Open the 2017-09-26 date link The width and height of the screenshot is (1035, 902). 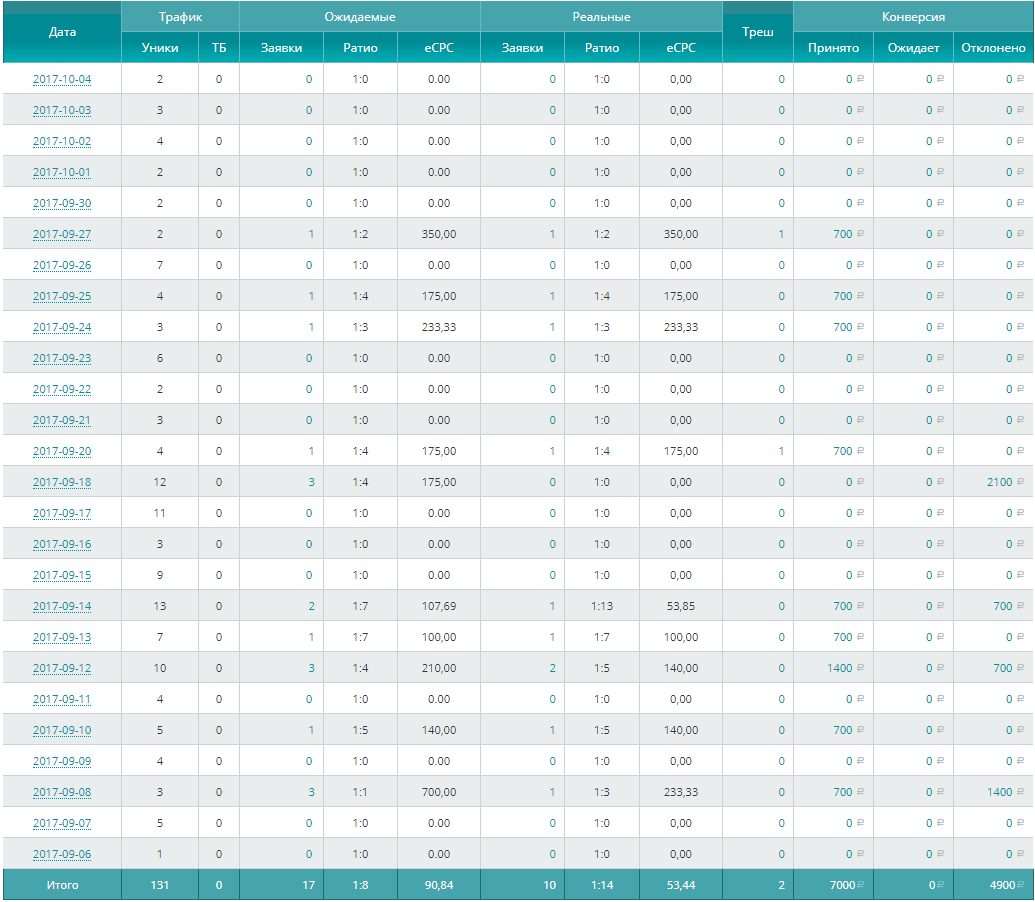pos(62,265)
